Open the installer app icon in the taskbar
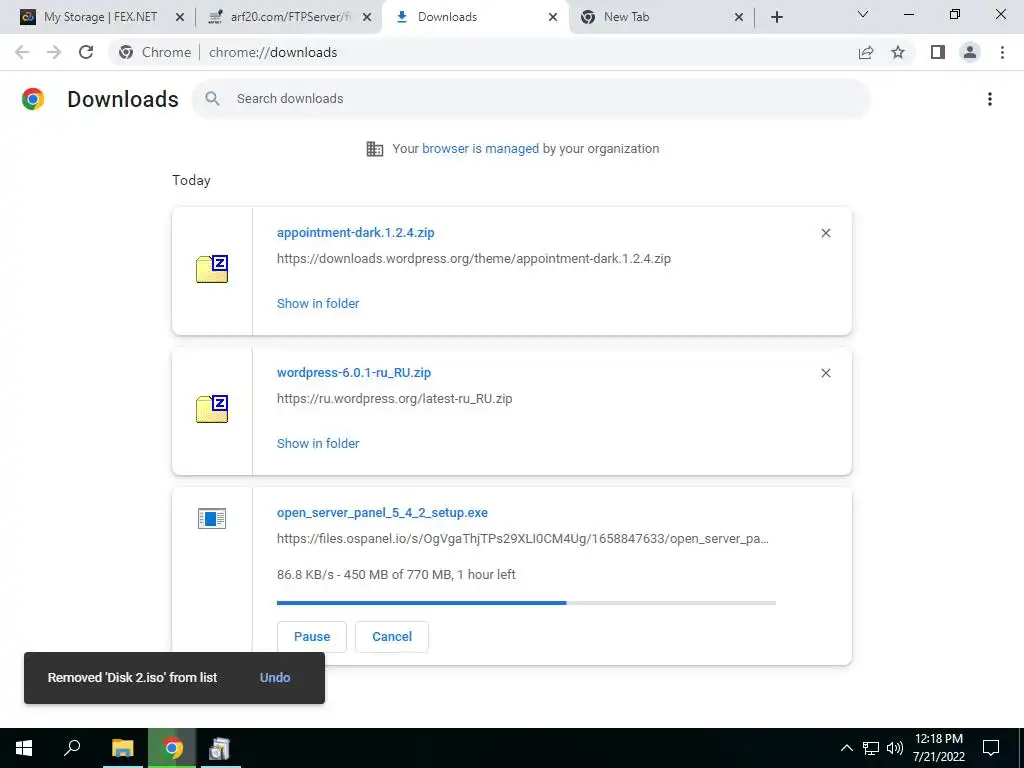This screenshot has height=768, width=1024. pyautogui.click(x=219, y=748)
